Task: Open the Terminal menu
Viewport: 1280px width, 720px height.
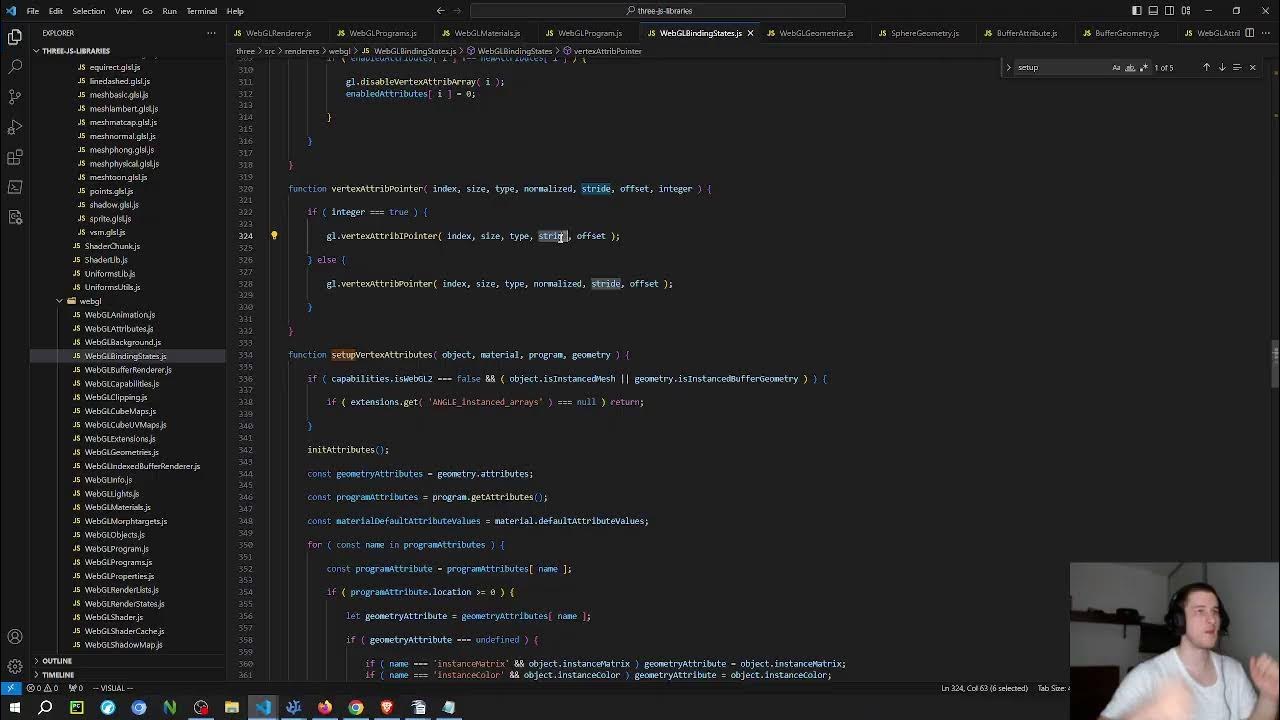Action: [201, 11]
